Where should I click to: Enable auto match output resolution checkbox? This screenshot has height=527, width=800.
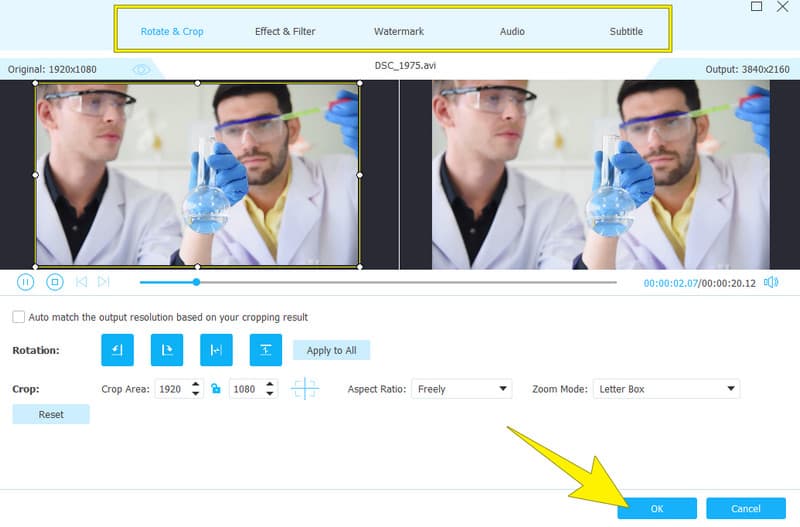(19, 317)
